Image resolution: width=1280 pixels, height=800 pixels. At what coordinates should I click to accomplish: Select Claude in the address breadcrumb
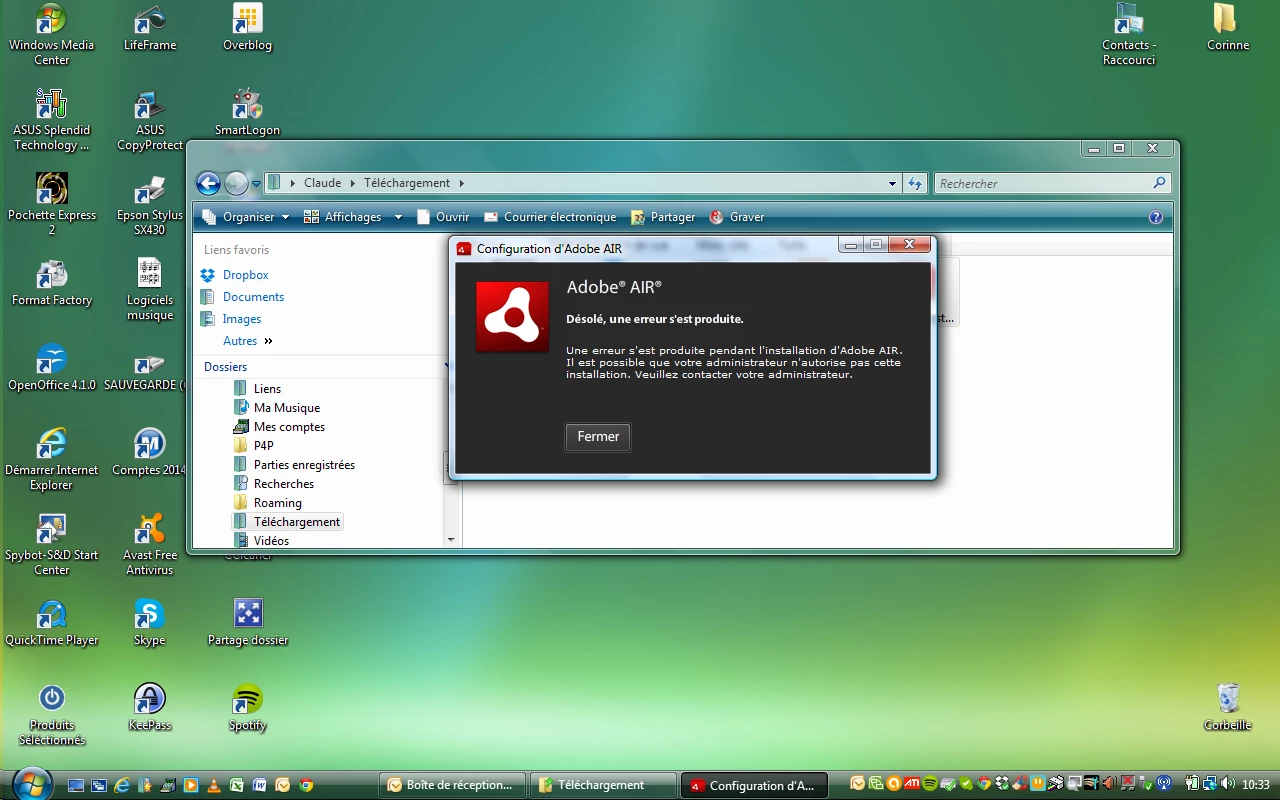(322, 183)
